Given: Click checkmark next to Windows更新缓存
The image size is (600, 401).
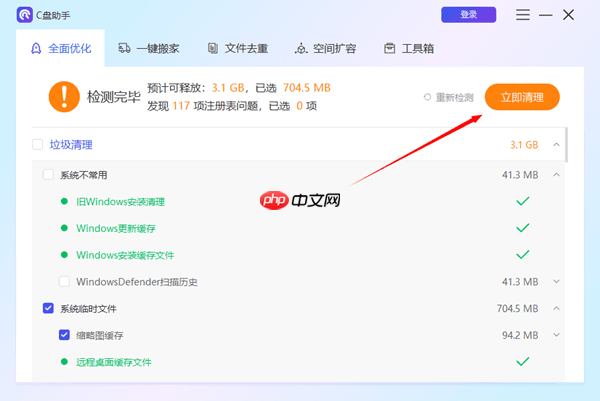Looking at the screenshot, I should [523, 228].
